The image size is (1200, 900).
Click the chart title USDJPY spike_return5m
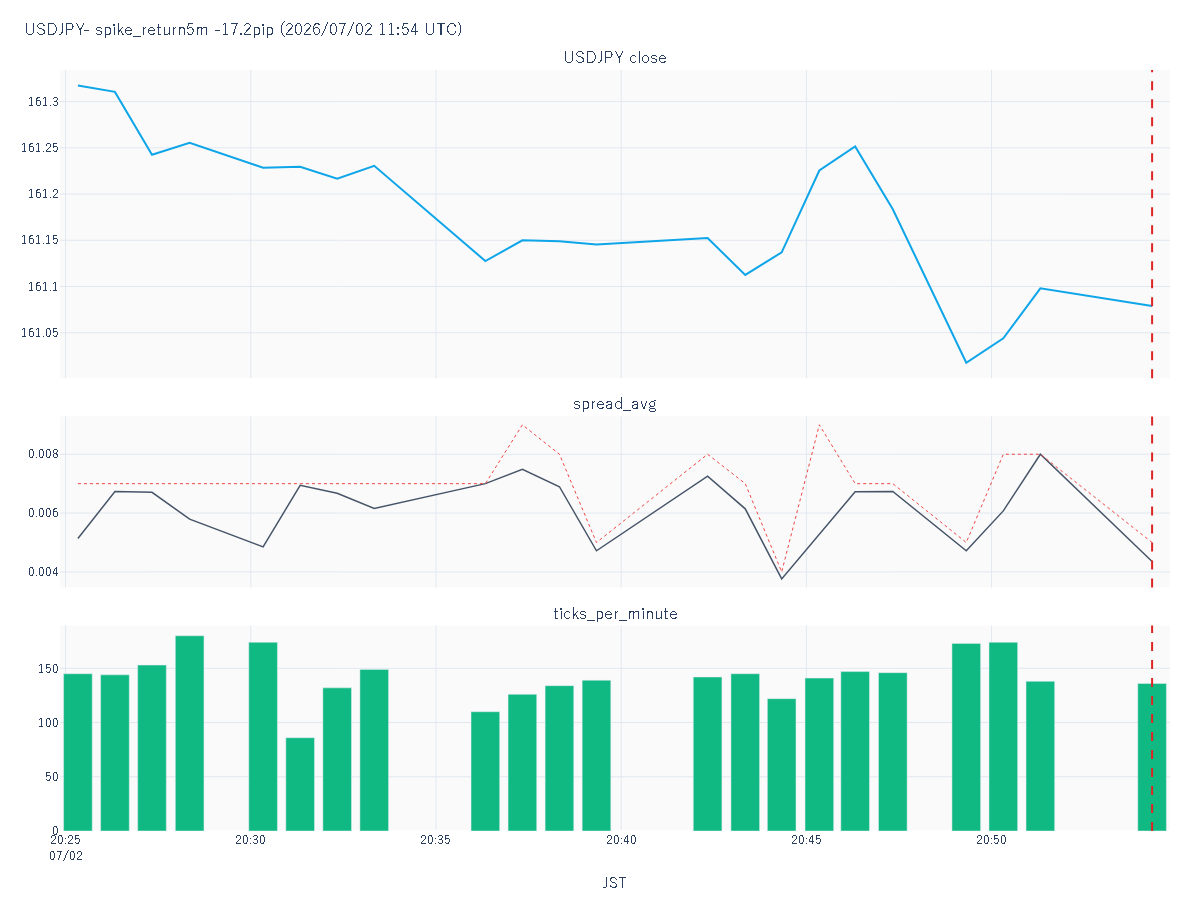click(243, 30)
